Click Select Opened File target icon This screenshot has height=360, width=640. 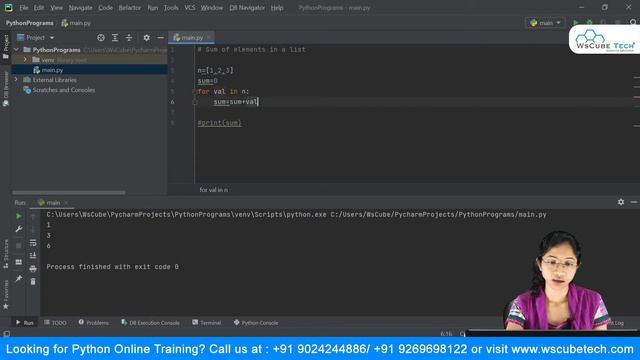tap(101, 38)
